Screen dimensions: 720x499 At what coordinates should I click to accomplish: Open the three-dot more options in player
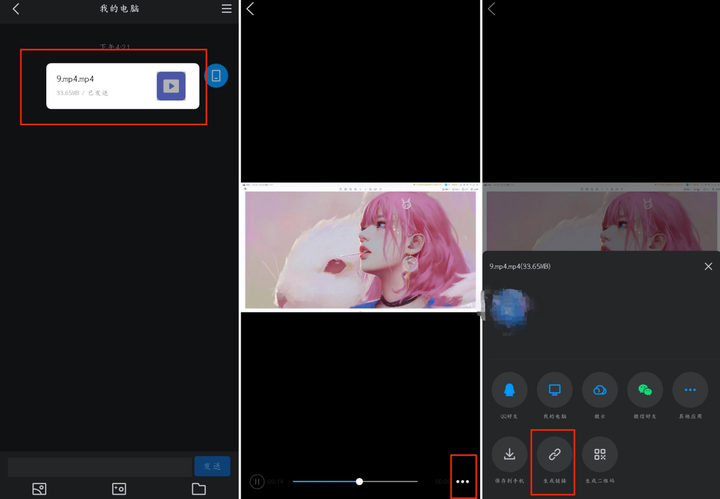(x=463, y=482)
